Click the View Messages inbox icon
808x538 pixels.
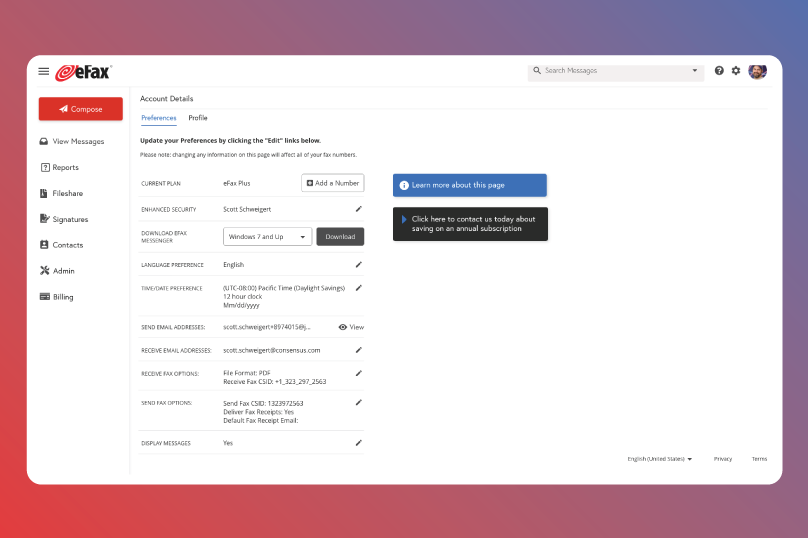pyautogui.click(x=44, y=141)
